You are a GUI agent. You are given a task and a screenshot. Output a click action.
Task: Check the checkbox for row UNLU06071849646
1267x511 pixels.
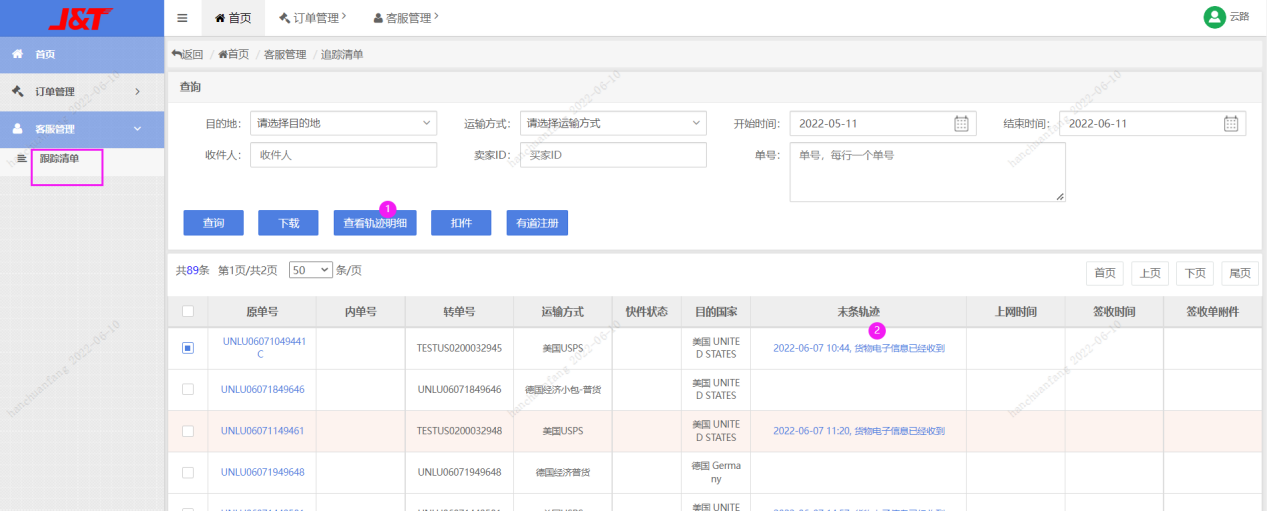coord(187,389)
